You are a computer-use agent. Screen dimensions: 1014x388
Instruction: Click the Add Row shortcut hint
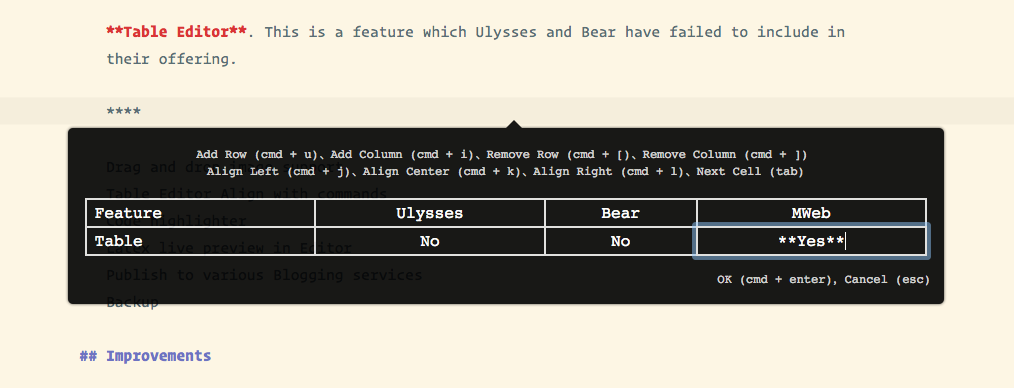click(x=257, y=155)
